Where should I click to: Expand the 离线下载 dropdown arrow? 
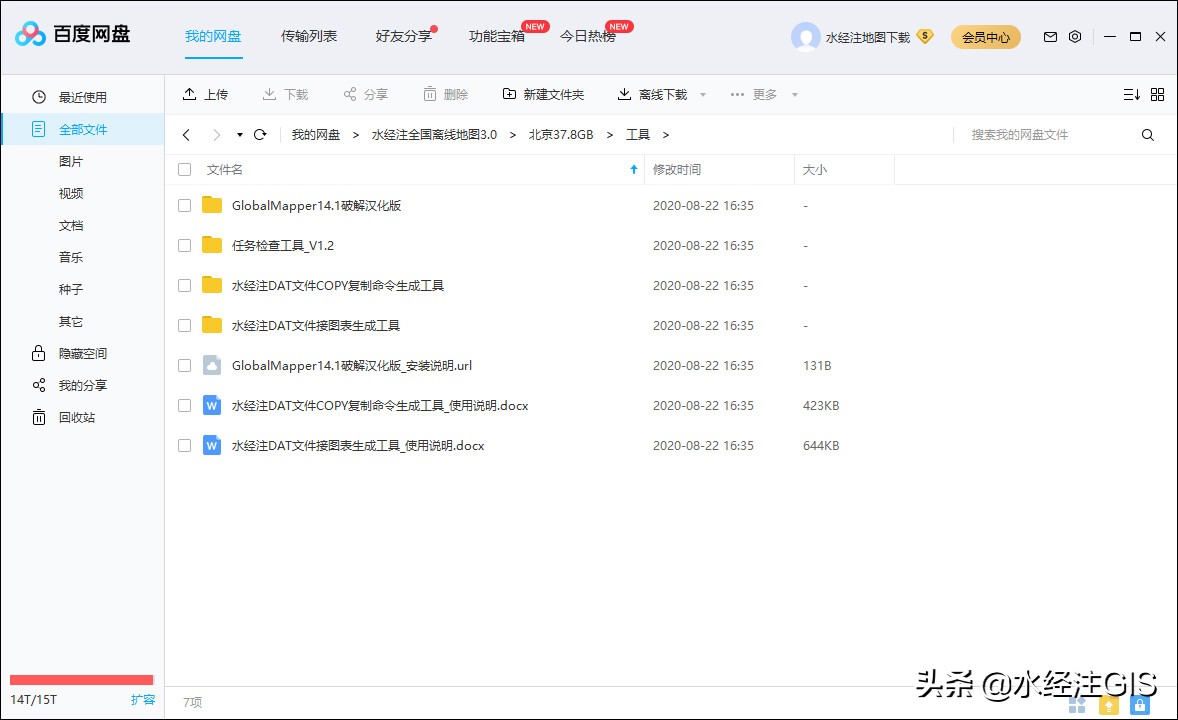coord(703,95)
